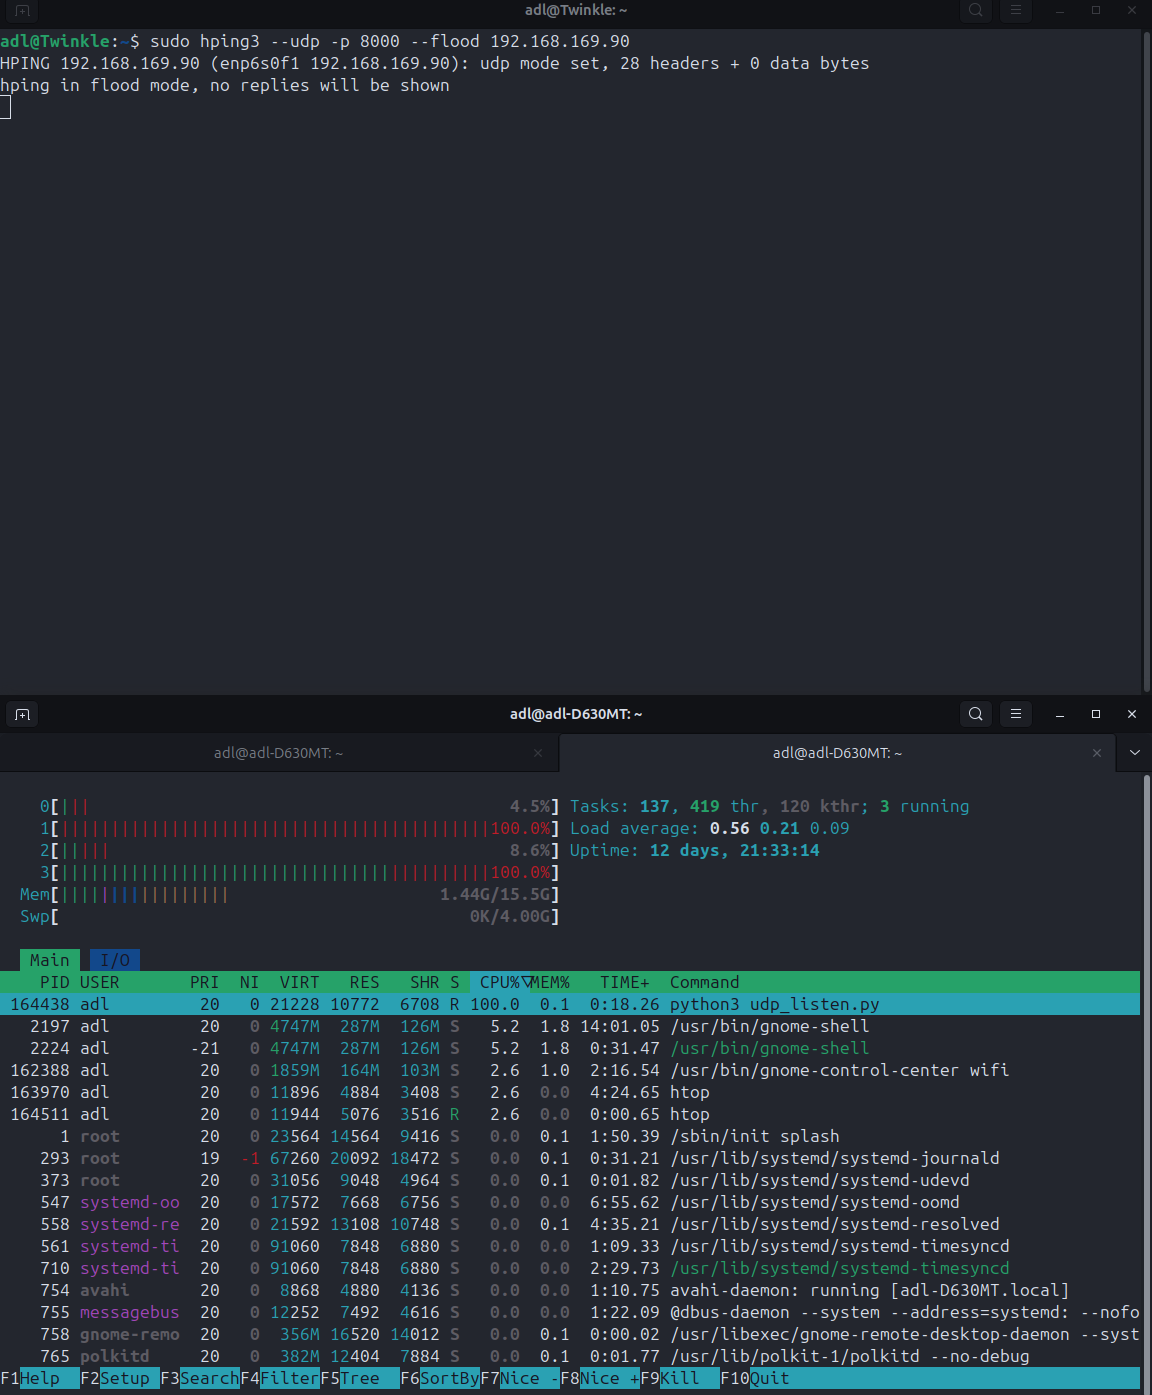
Task: Click the new tab icon in the lower terminal
Action: pos(22,714)
